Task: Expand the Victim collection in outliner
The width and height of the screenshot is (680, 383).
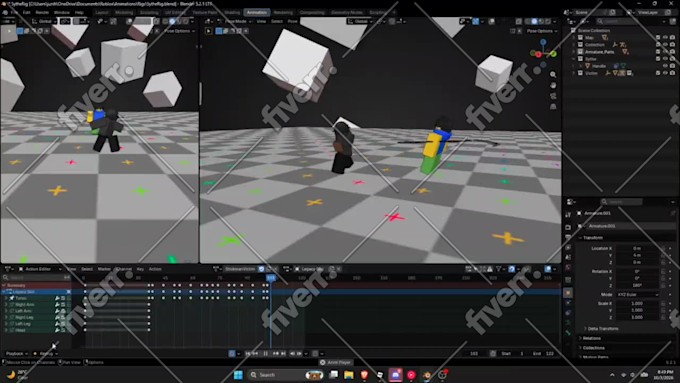Action: [x=574, y=73]
